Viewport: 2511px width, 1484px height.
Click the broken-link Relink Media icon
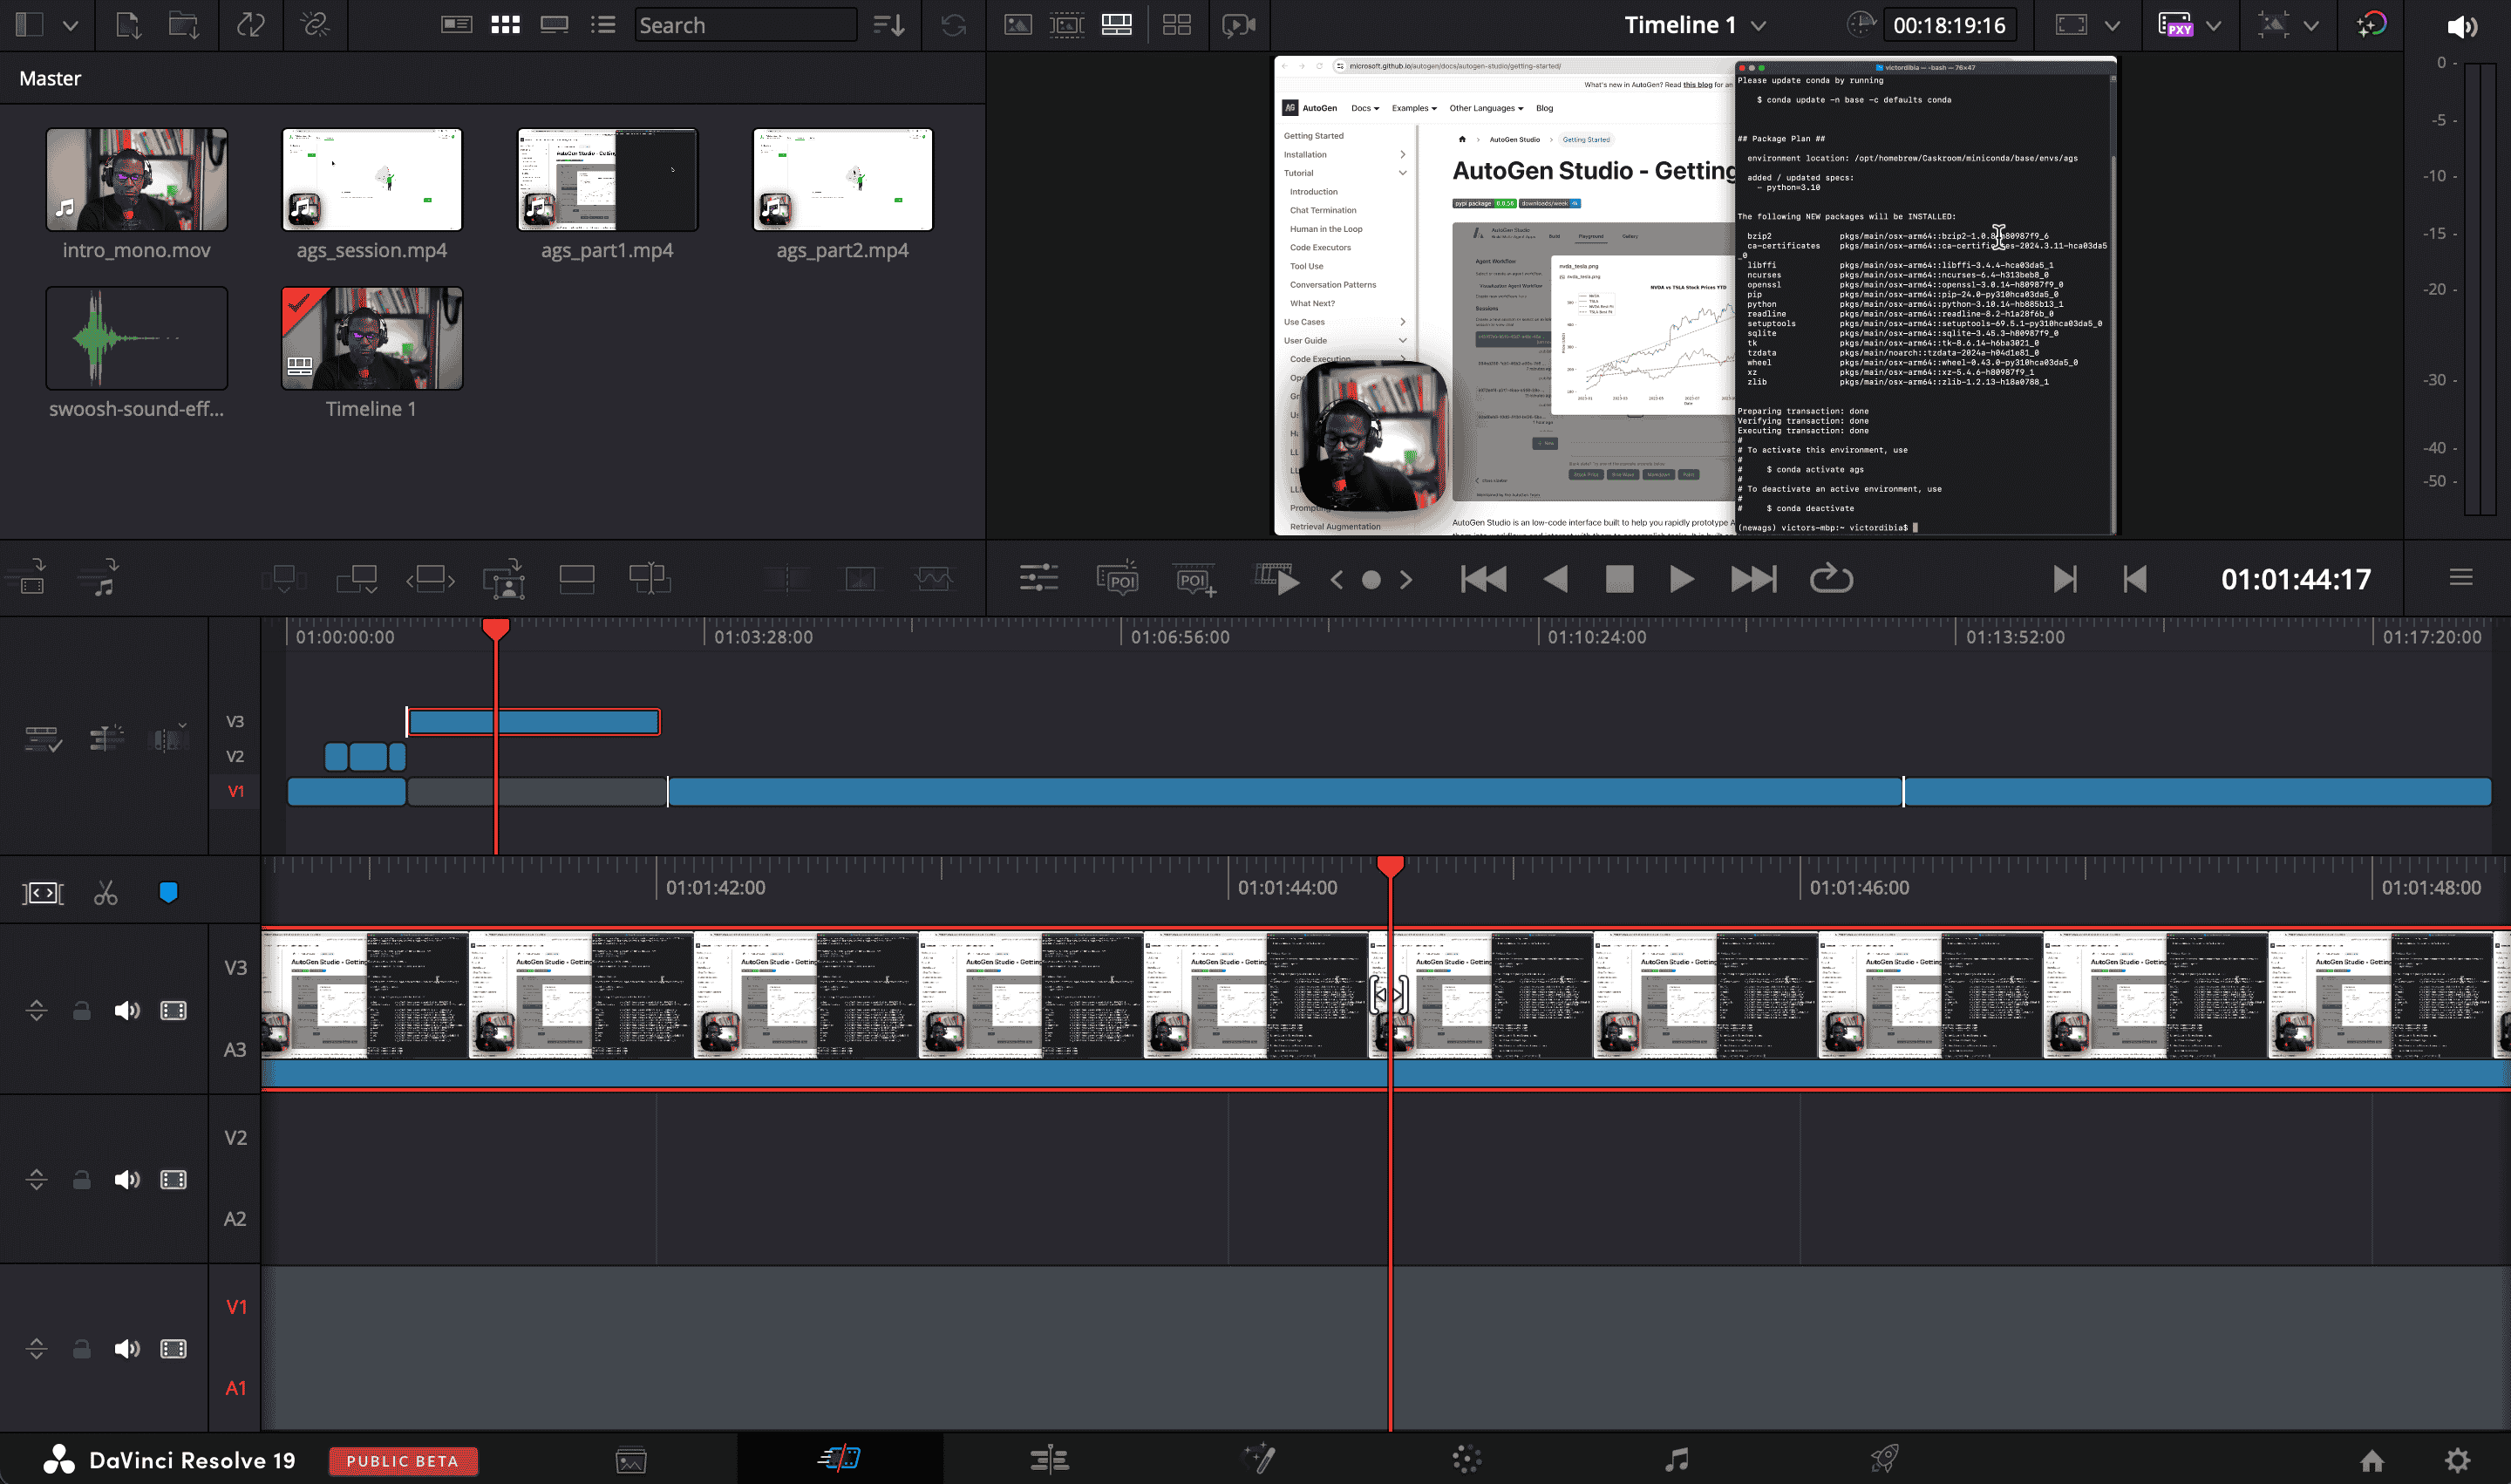click(315, 25)
